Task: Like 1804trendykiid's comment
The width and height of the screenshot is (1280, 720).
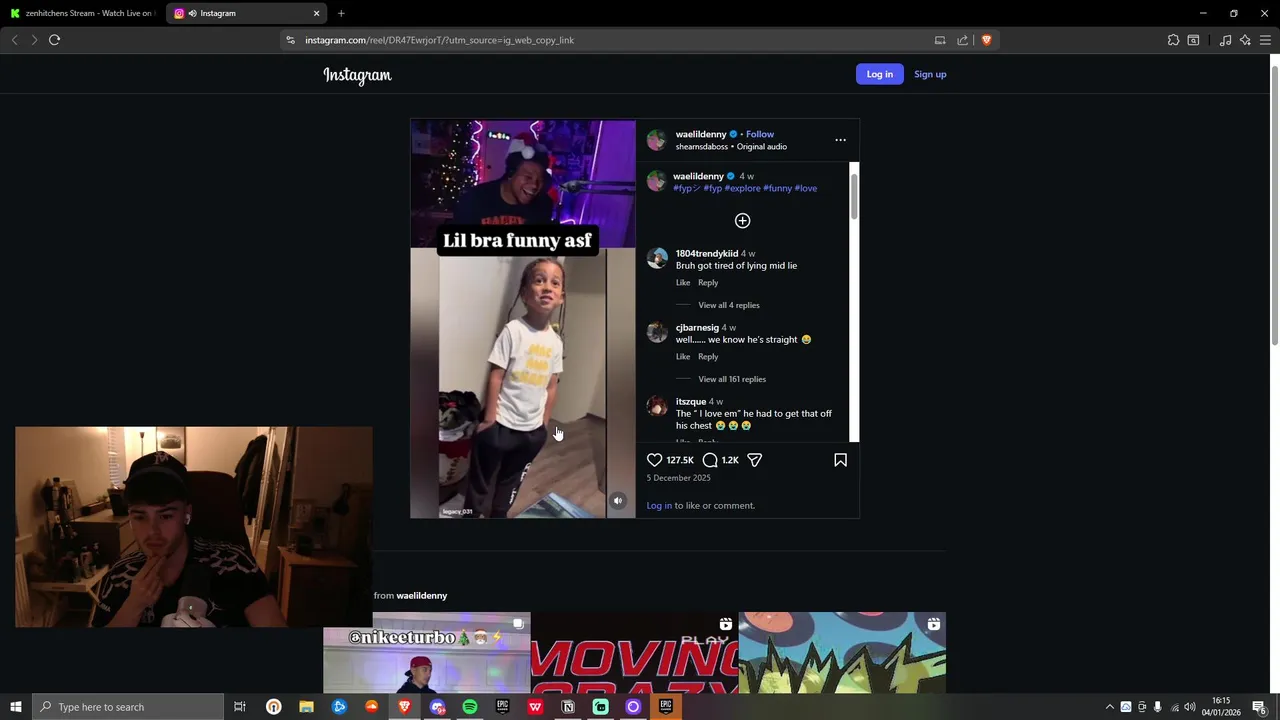Action: coord(683,282)
